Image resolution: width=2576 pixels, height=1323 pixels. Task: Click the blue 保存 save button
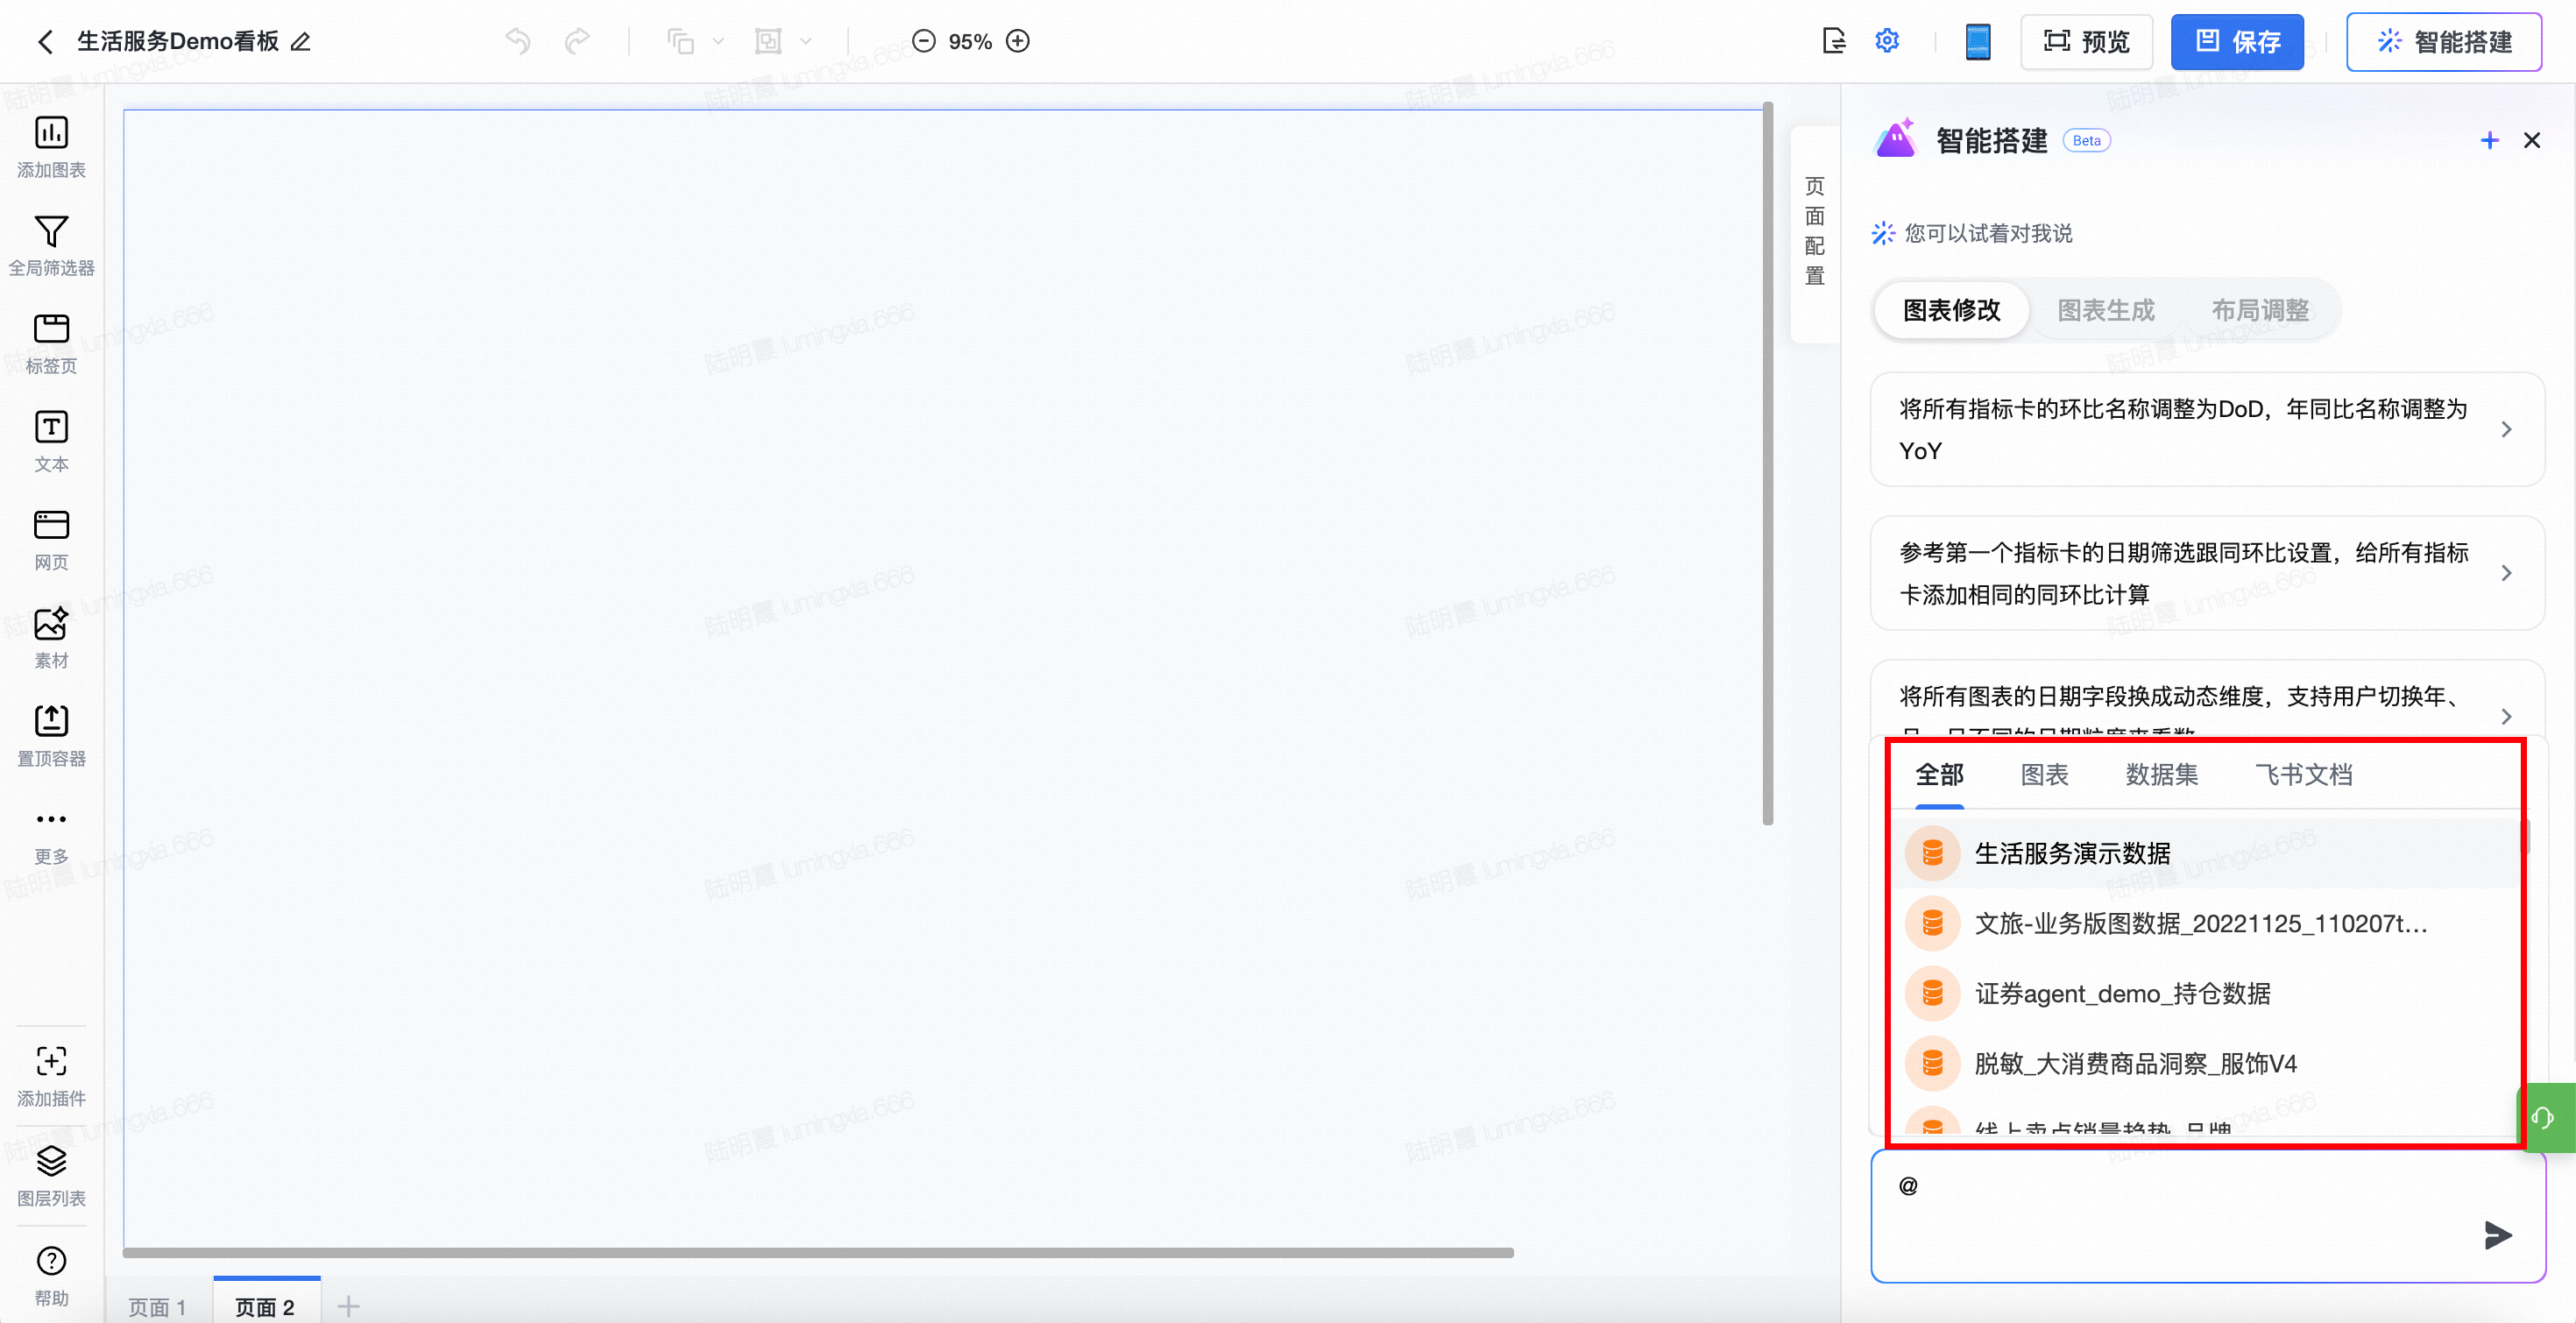pyautogui.click(x=2236, y=42)
